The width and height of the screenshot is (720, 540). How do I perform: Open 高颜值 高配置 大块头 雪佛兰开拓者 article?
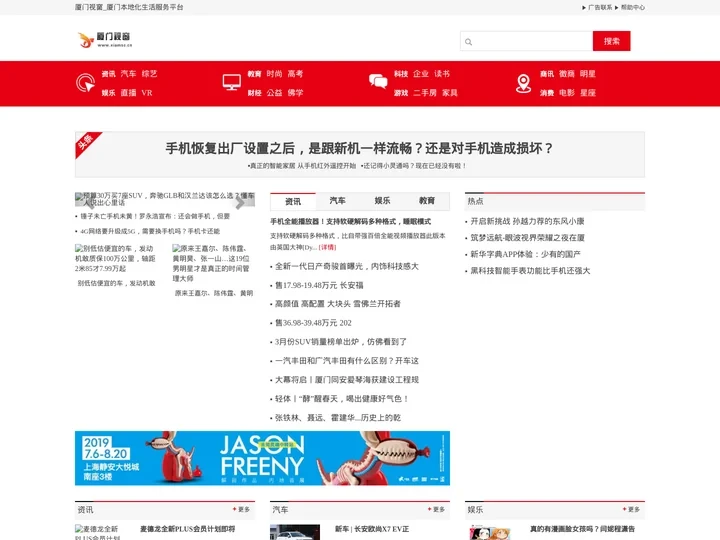point(338,304)
